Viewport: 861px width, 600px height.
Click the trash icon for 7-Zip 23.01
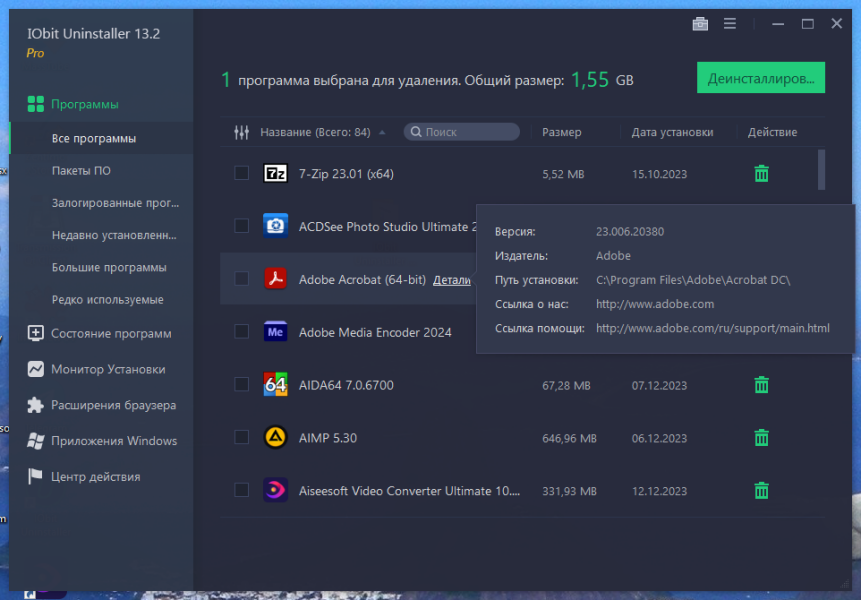click(x=761, y=173)
